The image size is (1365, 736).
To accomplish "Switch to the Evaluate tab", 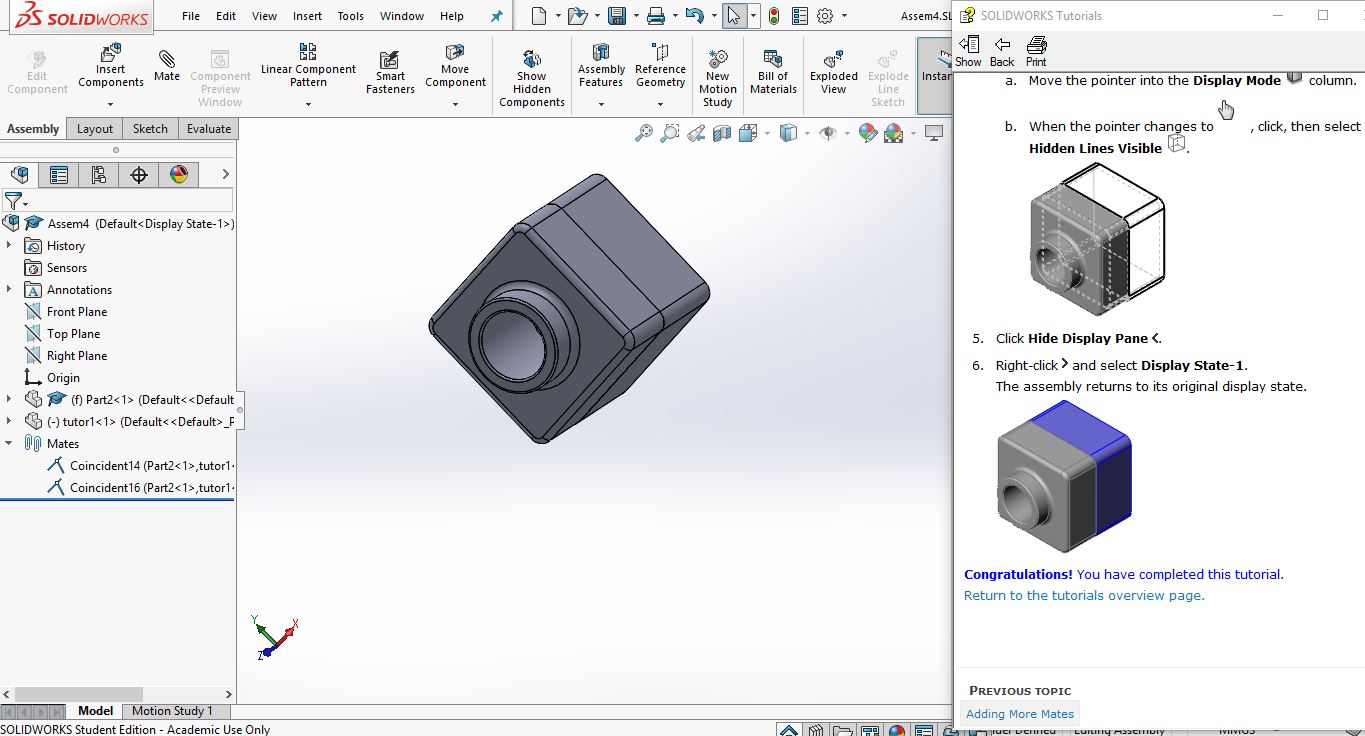I will click(x=208, y=129).
